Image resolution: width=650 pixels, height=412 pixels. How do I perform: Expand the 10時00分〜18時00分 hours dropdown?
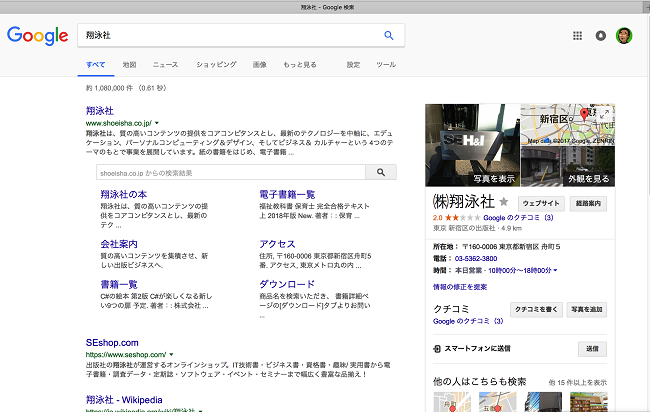(x=523, y=271)
